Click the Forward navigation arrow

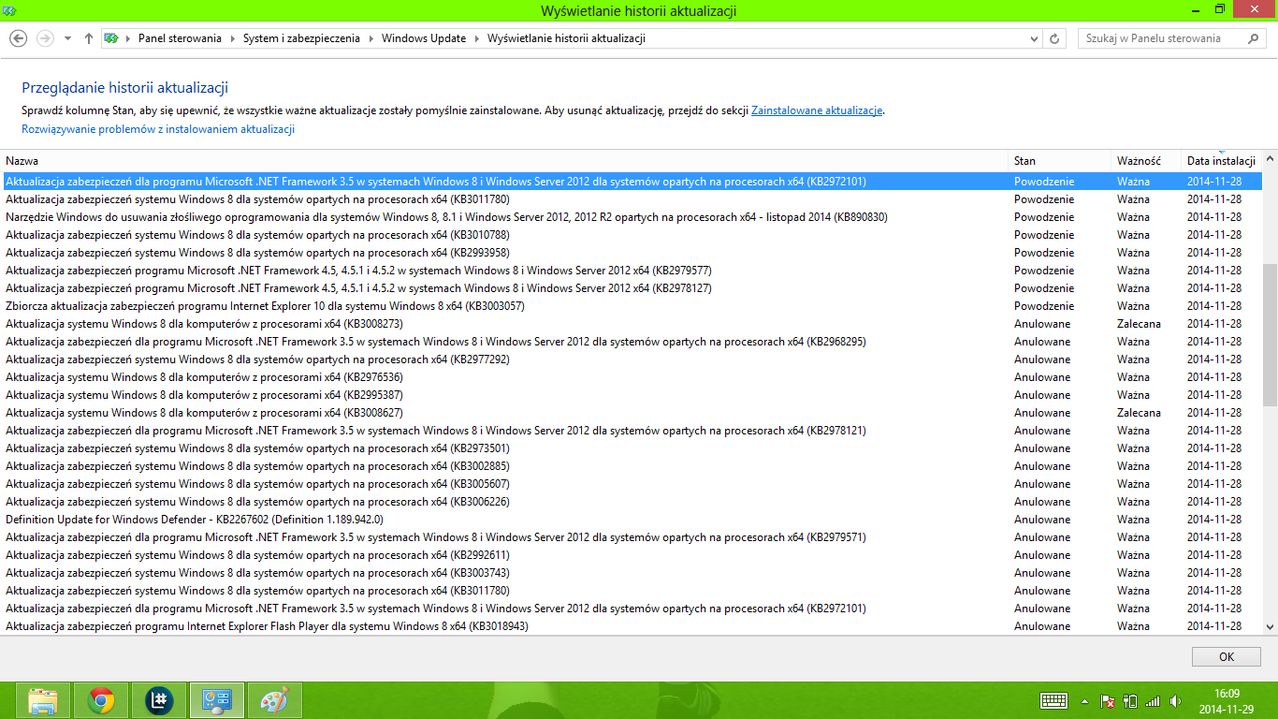point(44,38)
